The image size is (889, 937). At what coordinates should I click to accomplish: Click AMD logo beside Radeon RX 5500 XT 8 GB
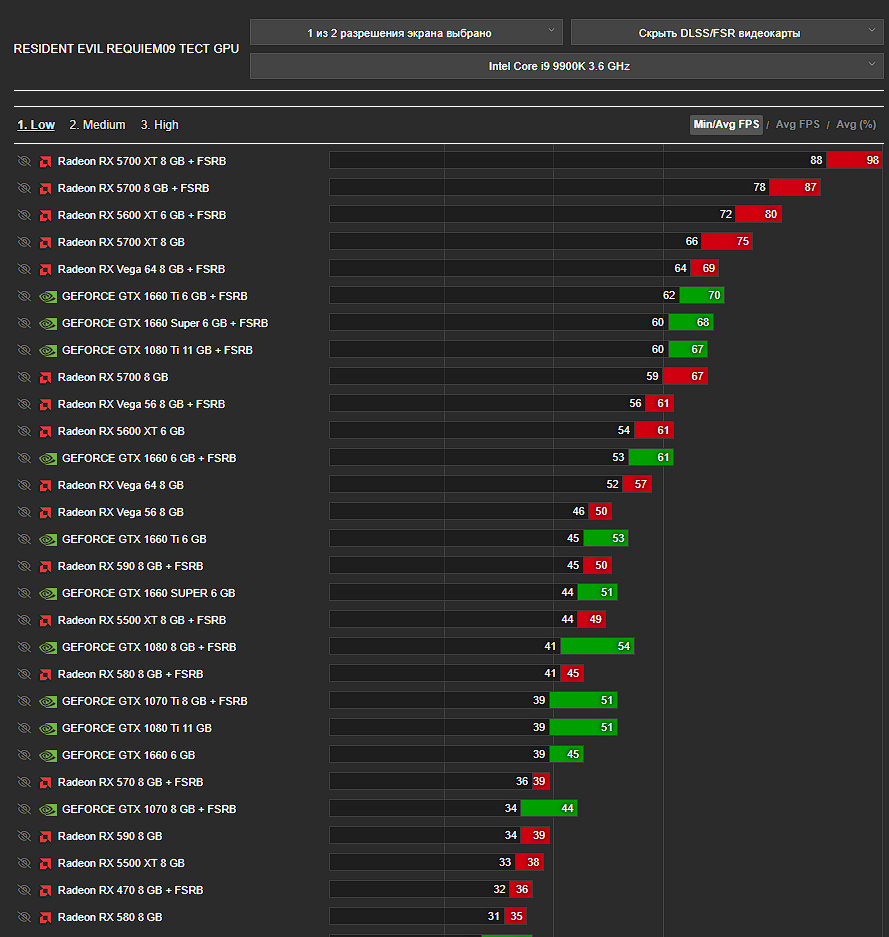pos(45,863)
